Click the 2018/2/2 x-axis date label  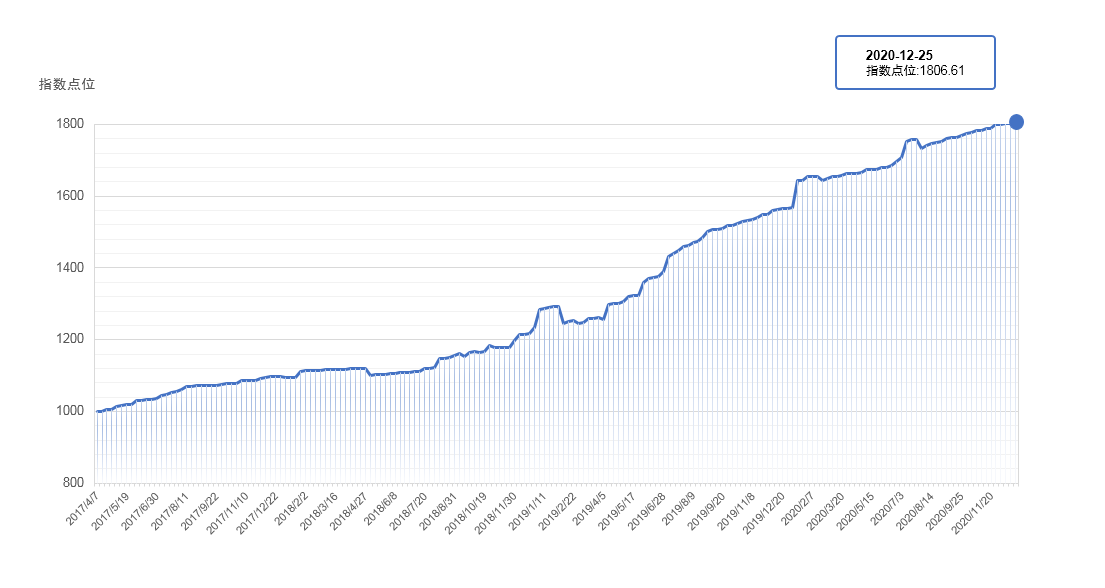pos(291,508)
